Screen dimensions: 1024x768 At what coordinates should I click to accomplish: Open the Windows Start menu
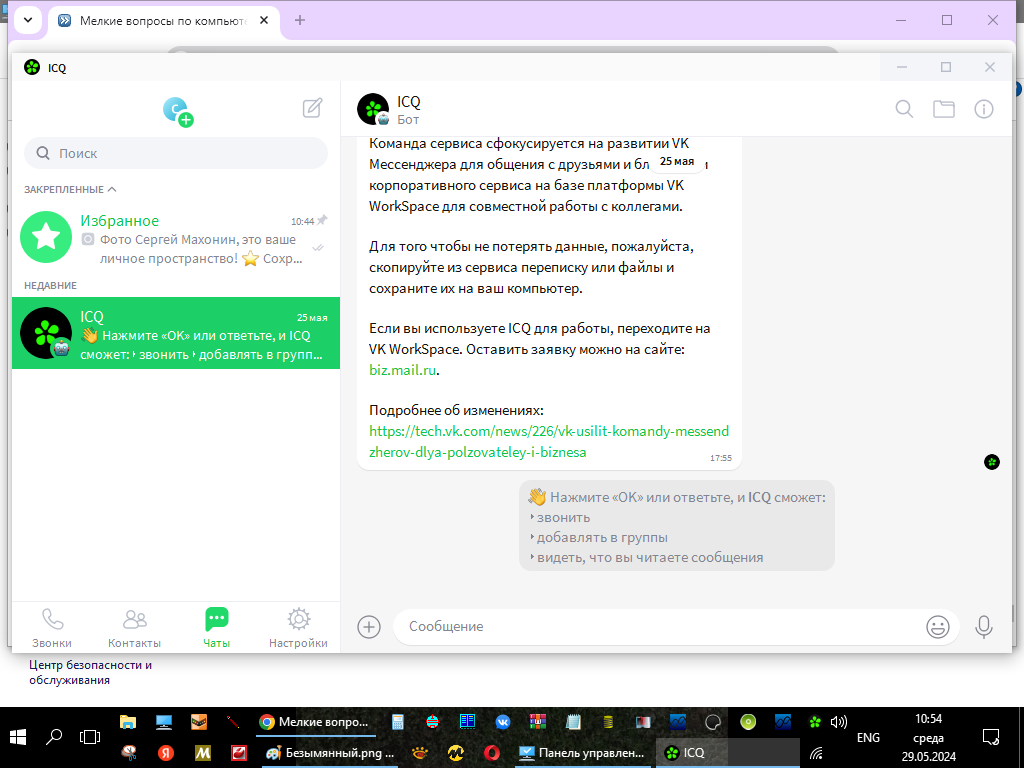18,737
